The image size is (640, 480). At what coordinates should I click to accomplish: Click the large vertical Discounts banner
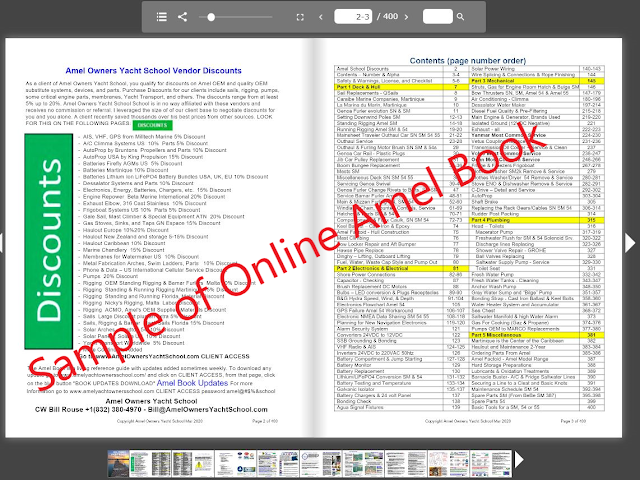pyautogui.click(x=49, y=241)
